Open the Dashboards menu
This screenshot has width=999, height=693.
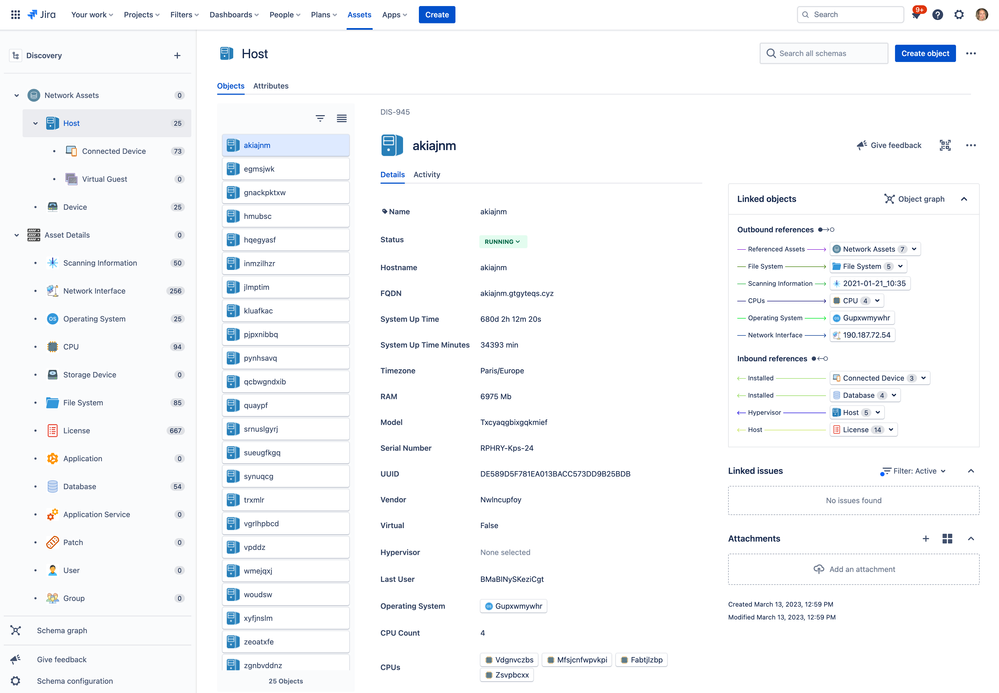[234, 15]
